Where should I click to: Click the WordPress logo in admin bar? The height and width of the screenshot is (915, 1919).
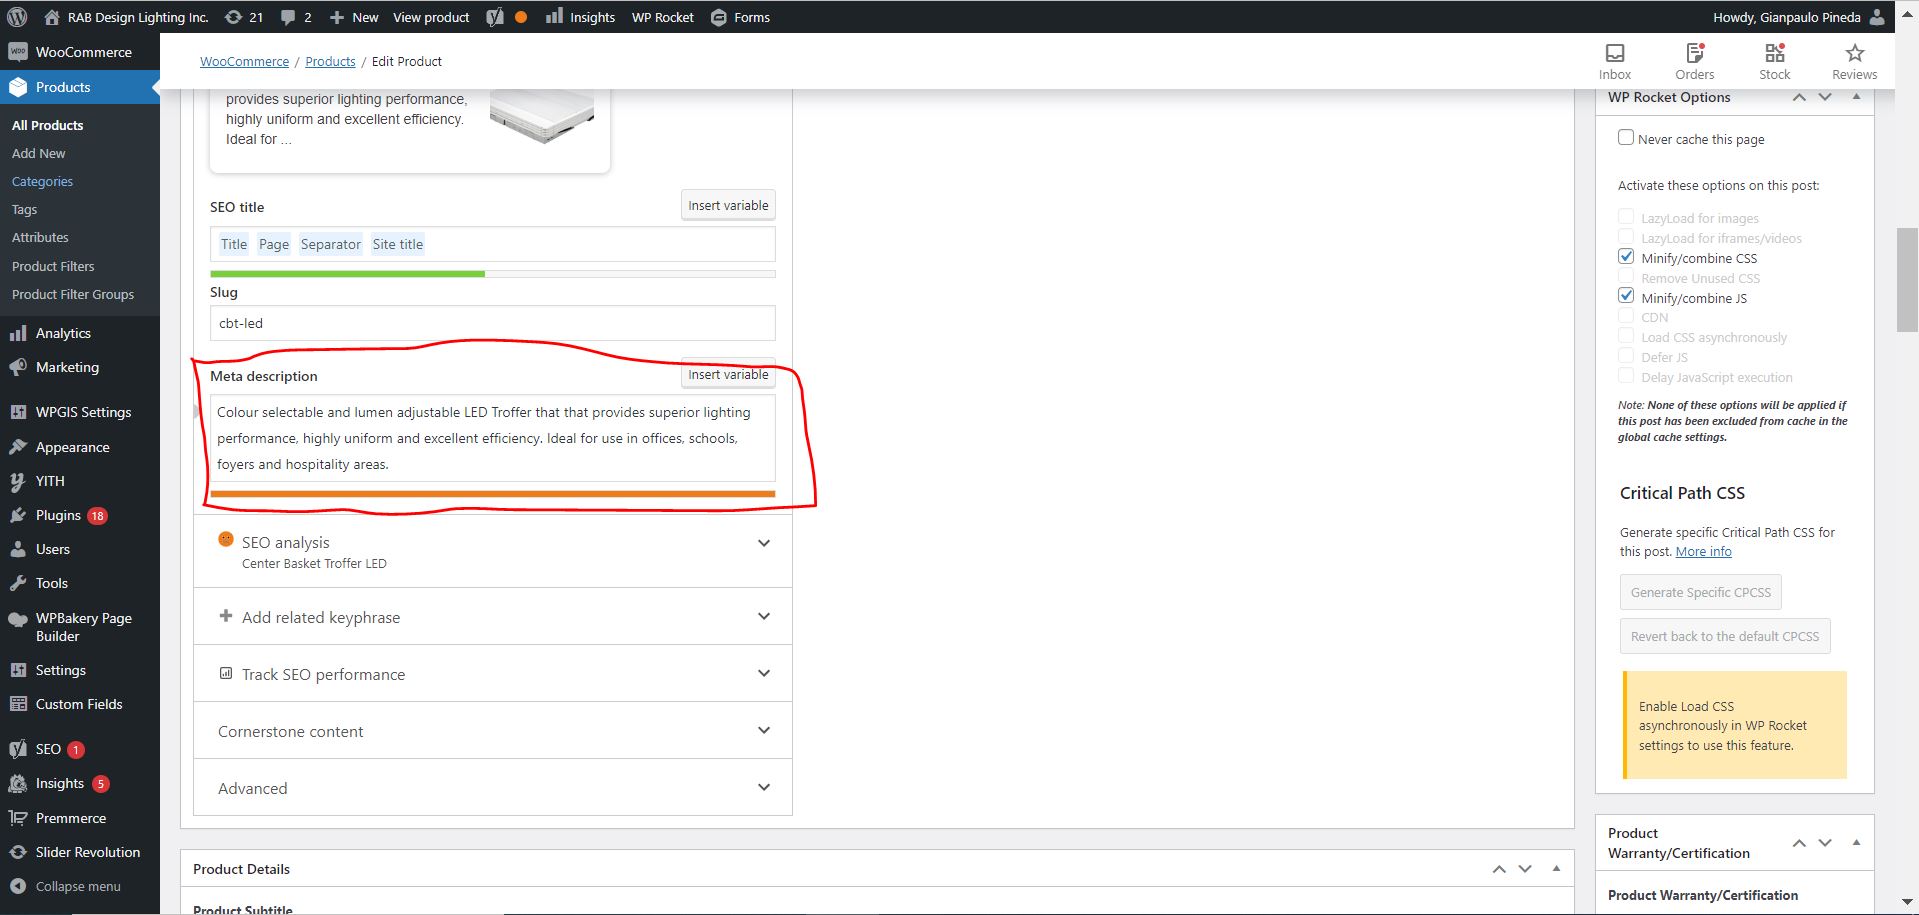click(17, 17)
